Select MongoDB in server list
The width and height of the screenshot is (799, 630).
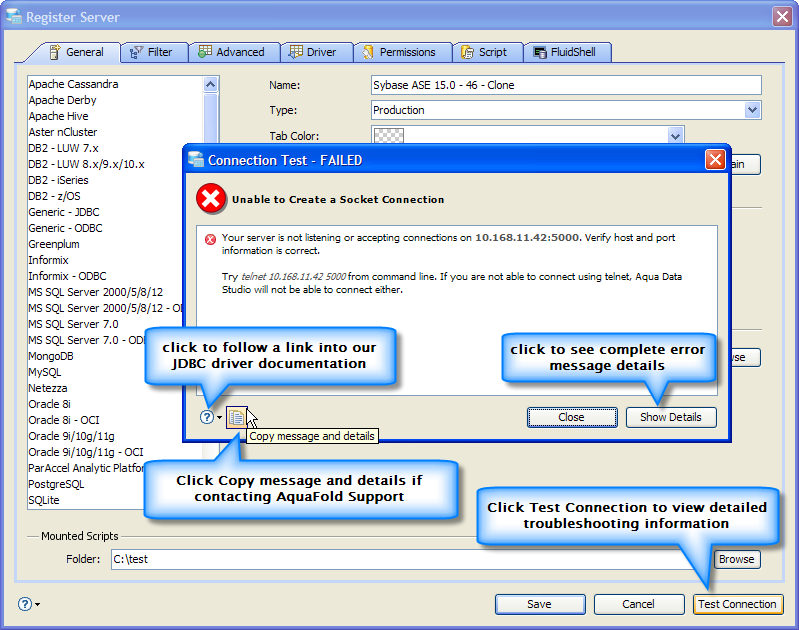[50, 356]
